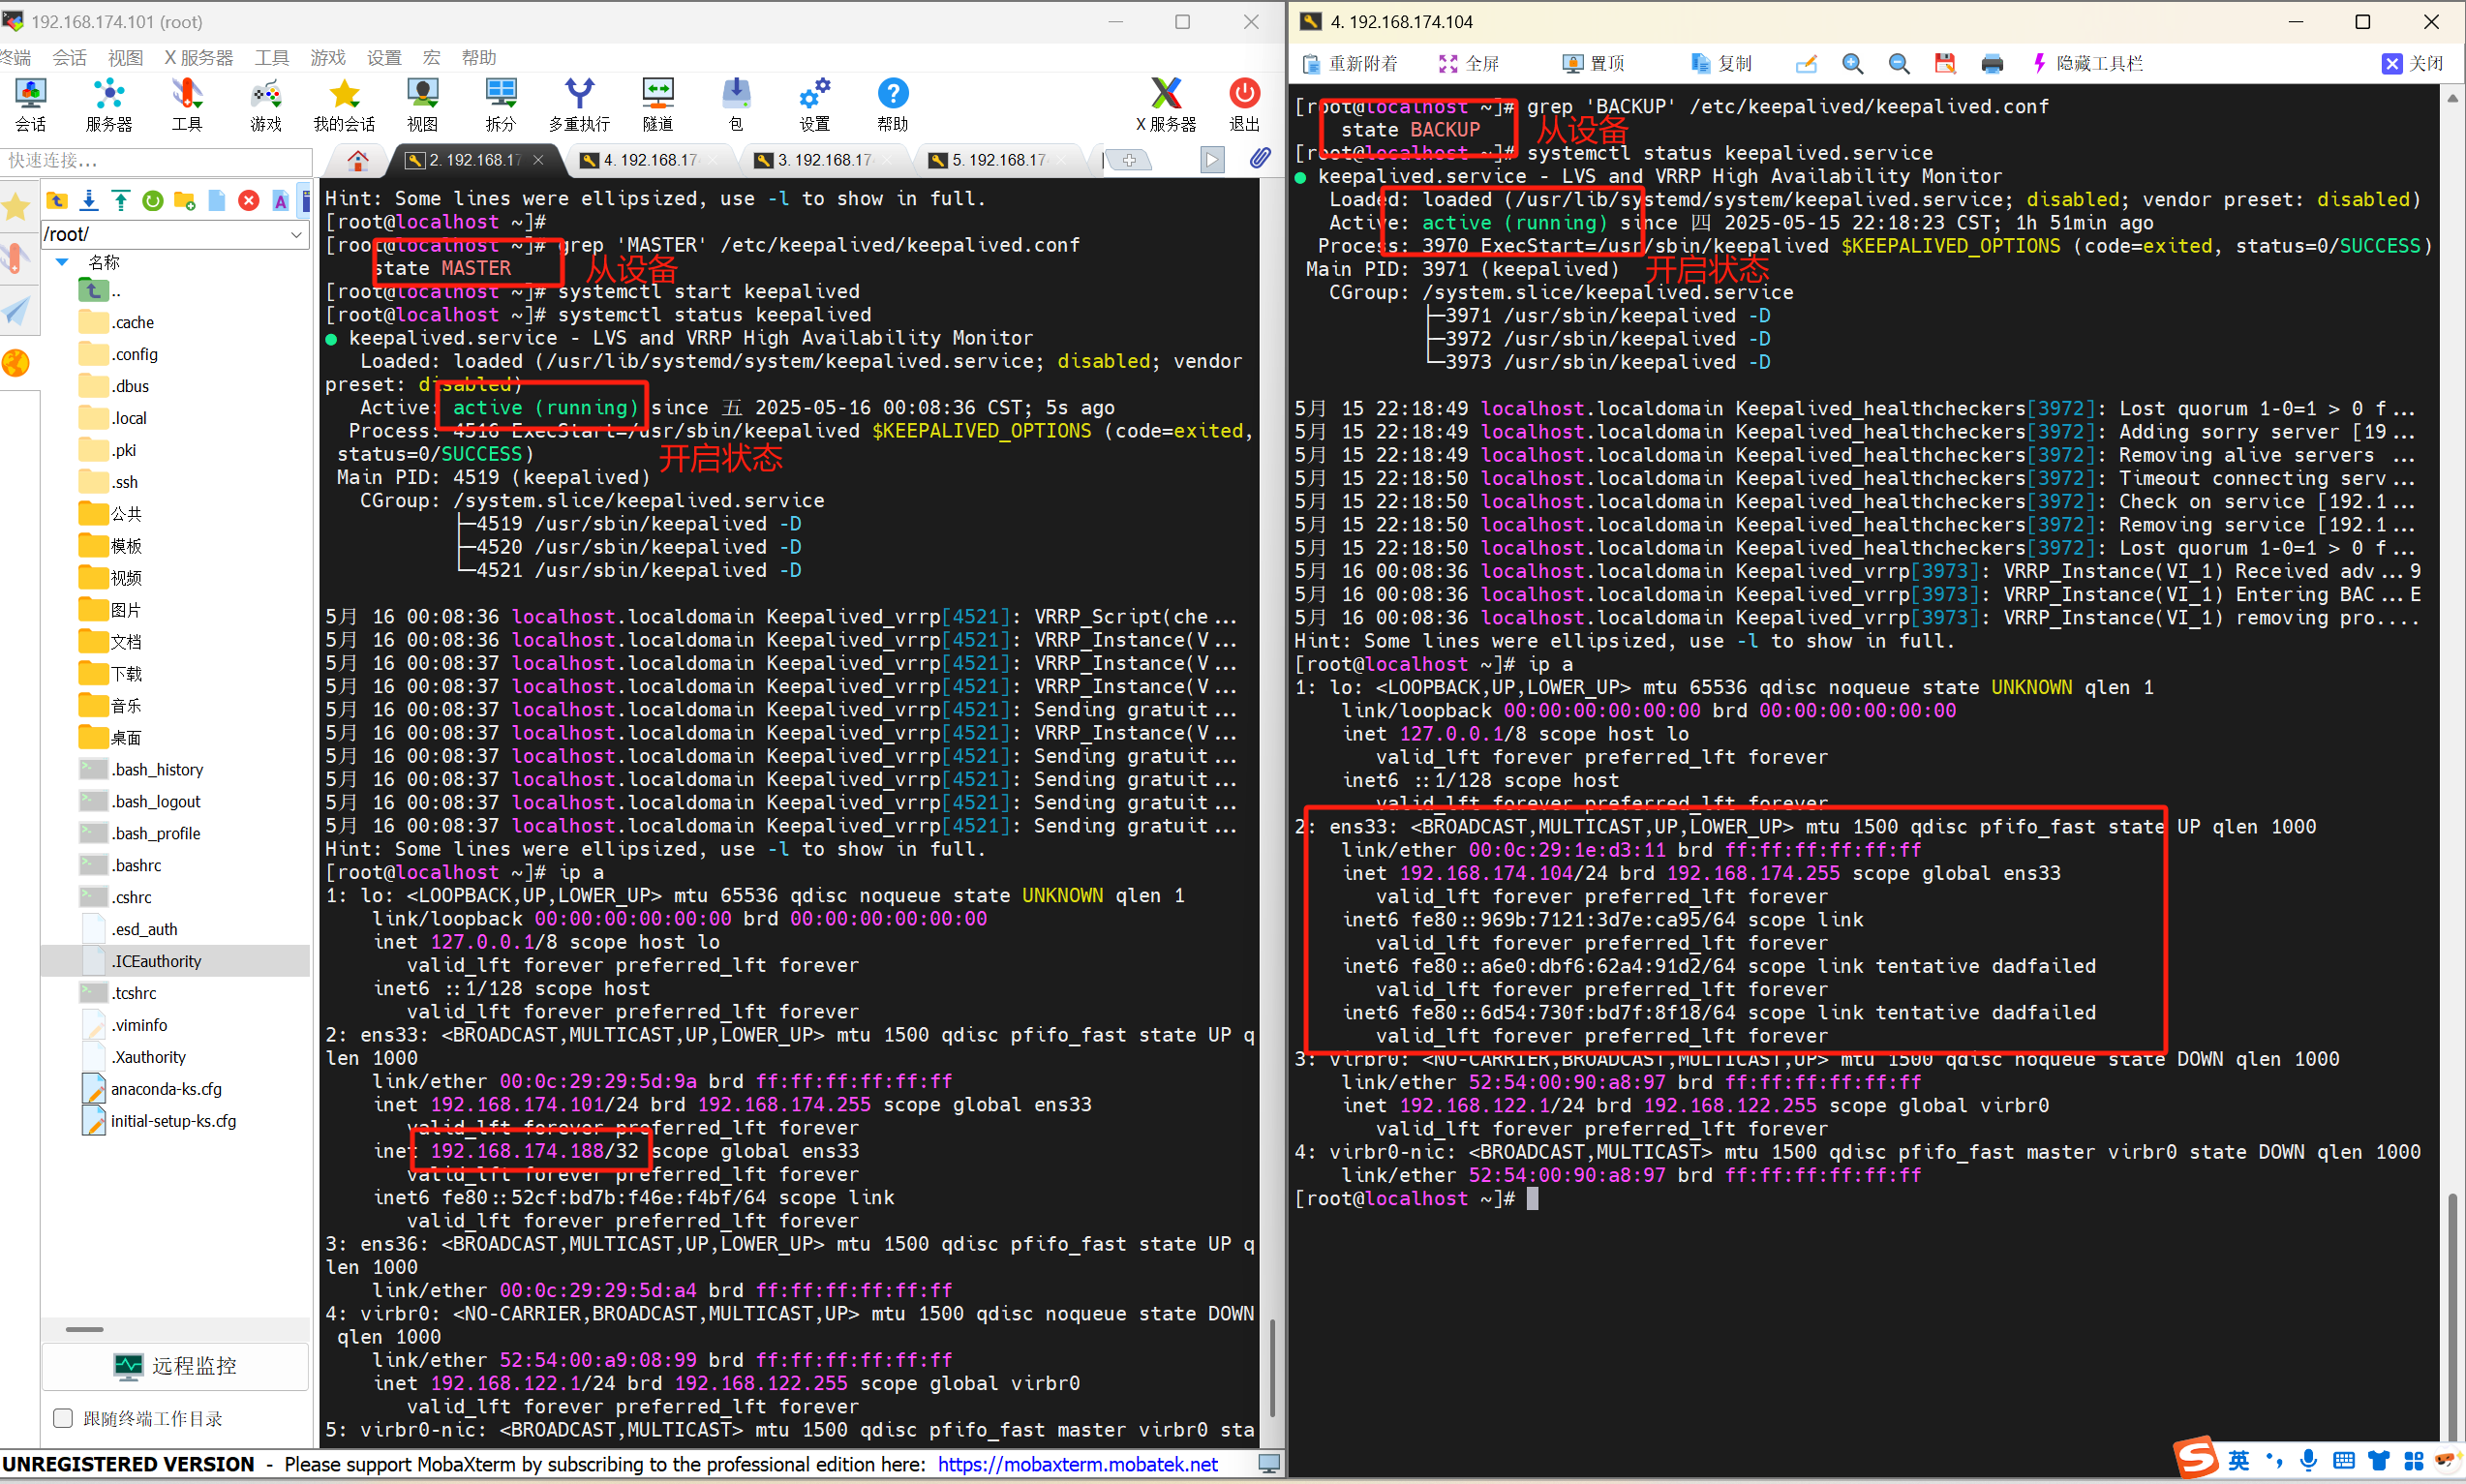Enable the 跟随终端工作目录 checkbox
Viewport: 2466px width, 1484px height.
point(63,1418)
